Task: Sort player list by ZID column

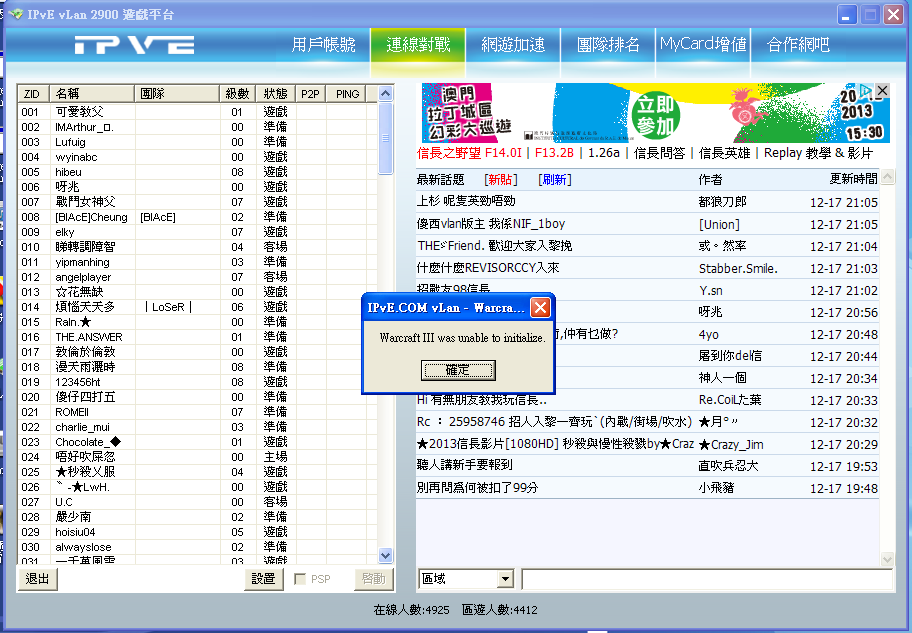Action: (34, 94)
